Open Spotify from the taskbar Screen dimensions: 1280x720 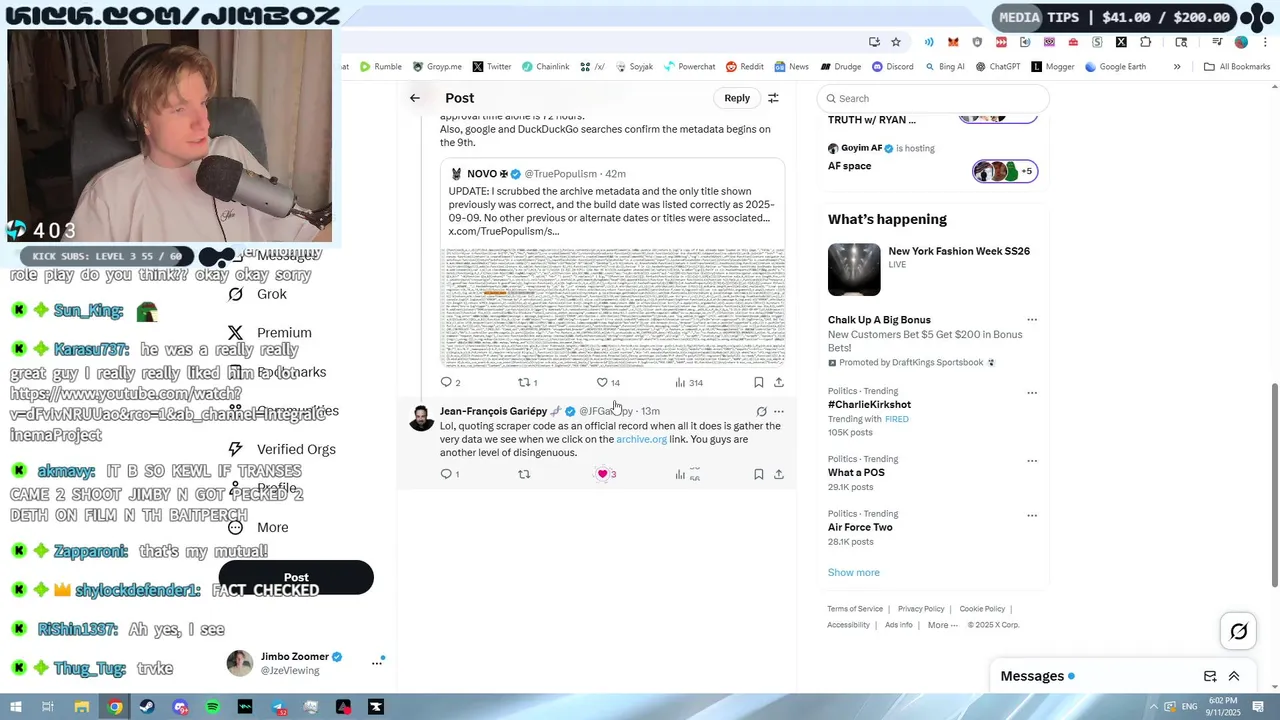point(213,707)
